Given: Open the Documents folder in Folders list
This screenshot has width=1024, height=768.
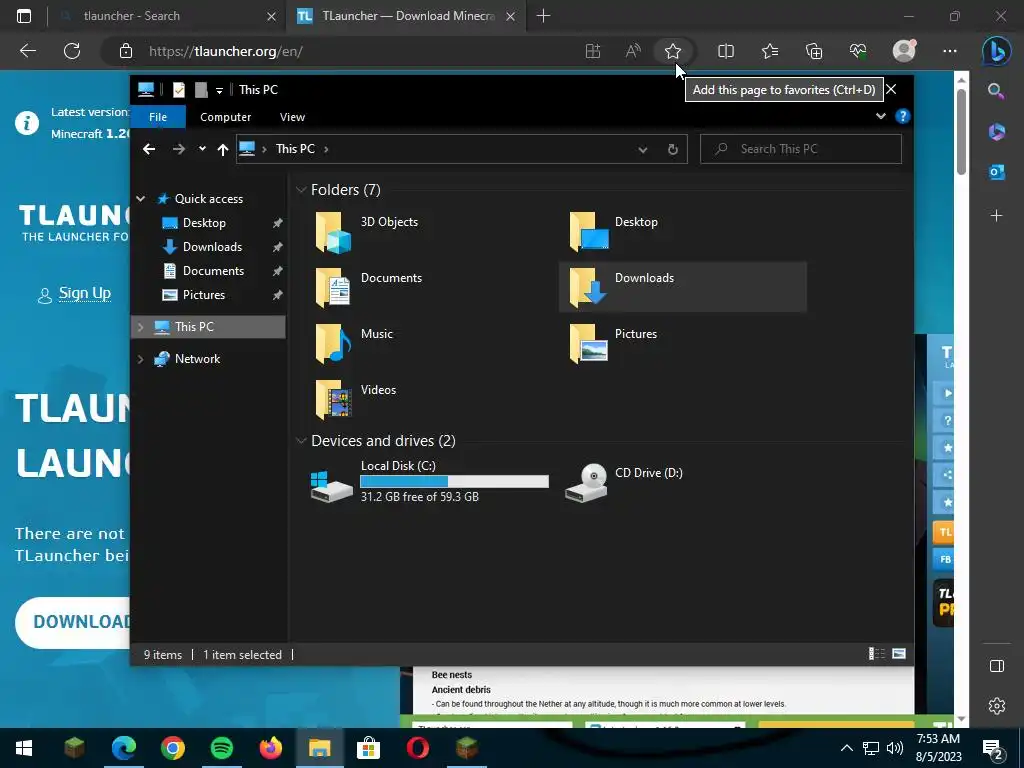Looking at the screenshot, I should 368,287.
